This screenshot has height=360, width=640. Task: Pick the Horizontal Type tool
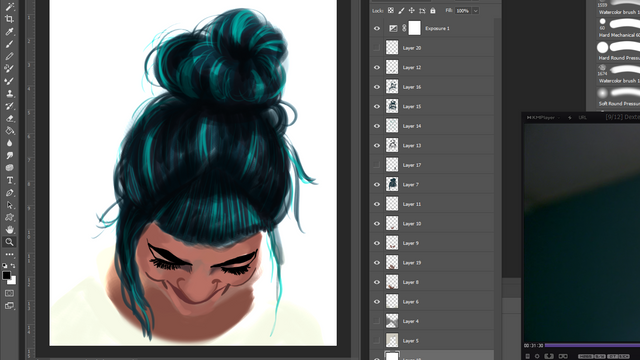[x=9, y=180]
